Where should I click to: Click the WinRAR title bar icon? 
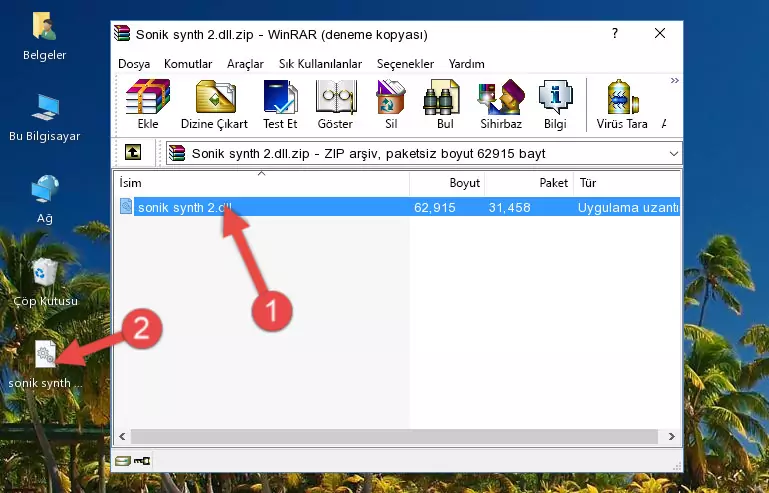click(x=122, y=33)
